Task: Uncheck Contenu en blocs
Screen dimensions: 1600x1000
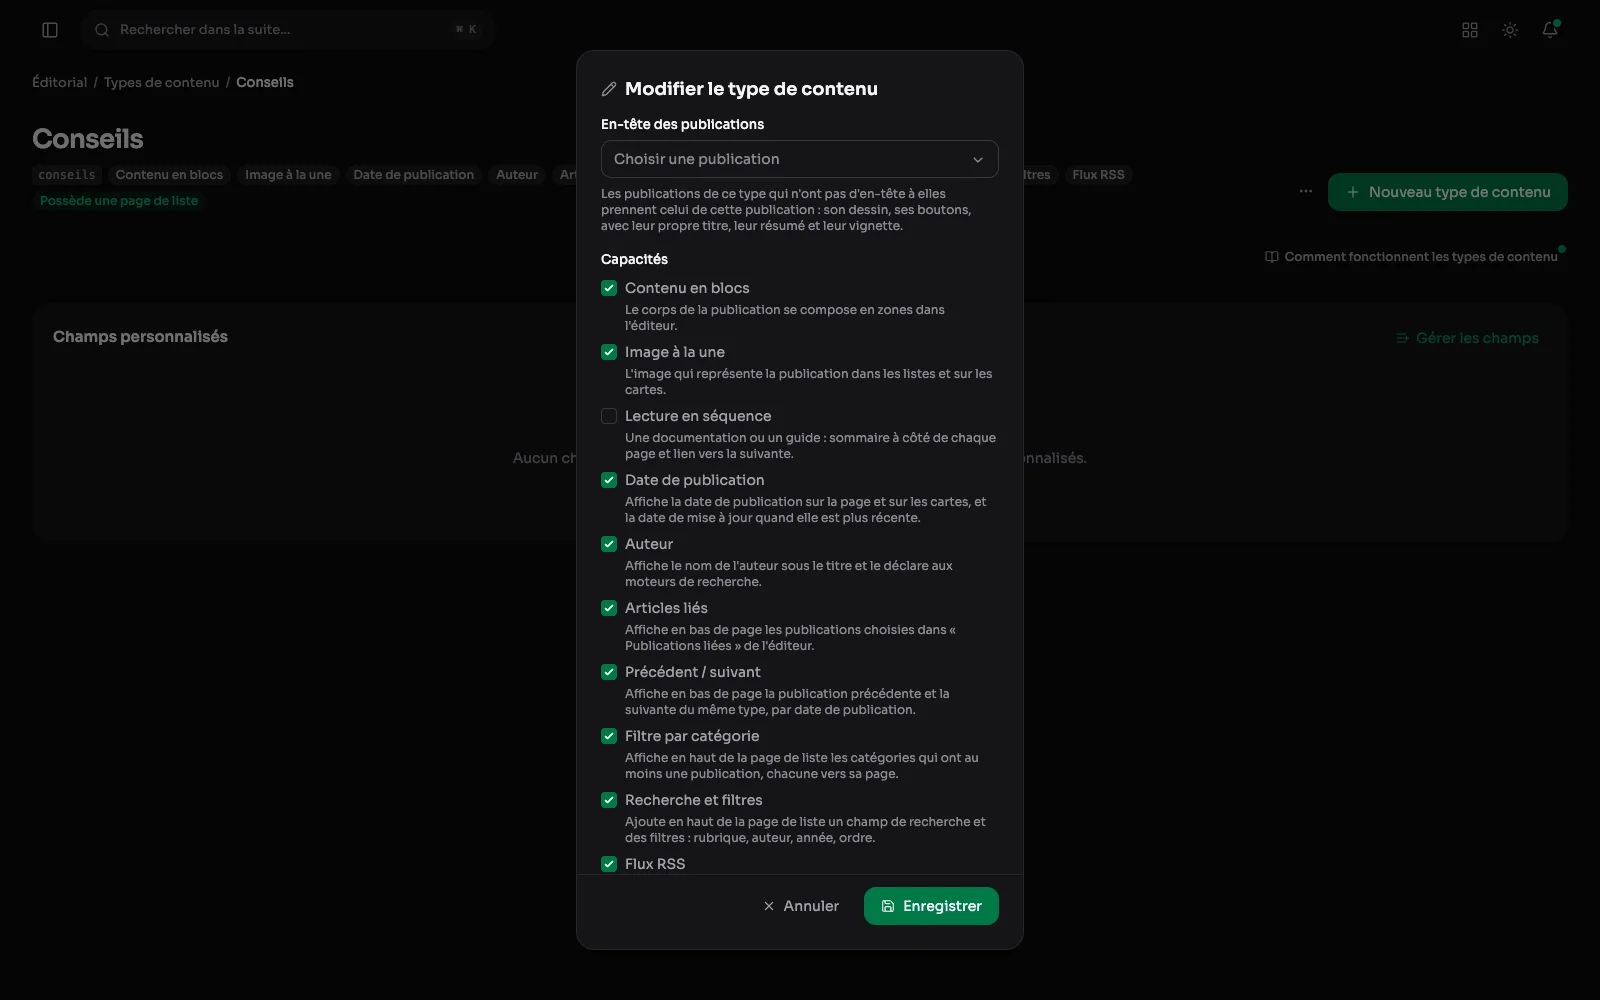Action: coord(609,288)
